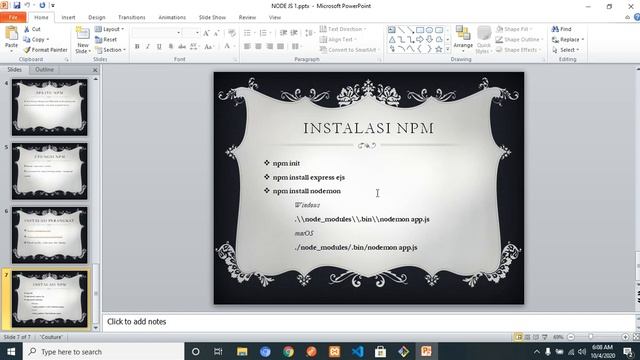The image size is (640, 360).
Task: Open the Layout dropdown
Action: 109,29
